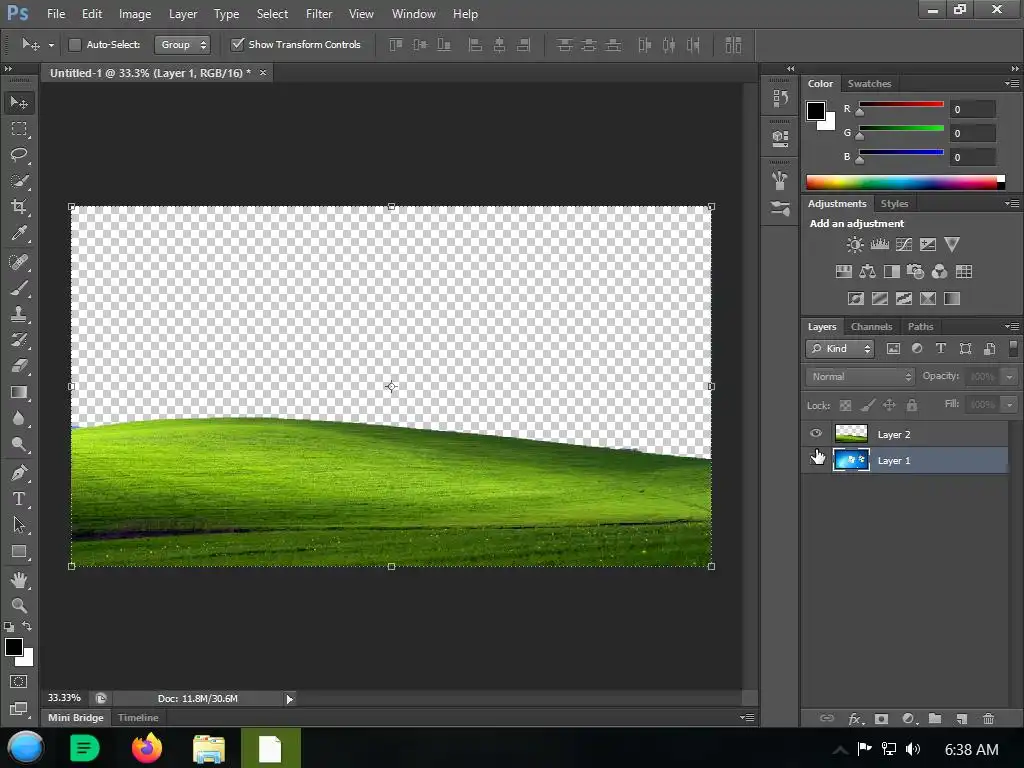Open the status bar info arrow
The width and height of the screenshot is (1024, 768).
[289, 699]
